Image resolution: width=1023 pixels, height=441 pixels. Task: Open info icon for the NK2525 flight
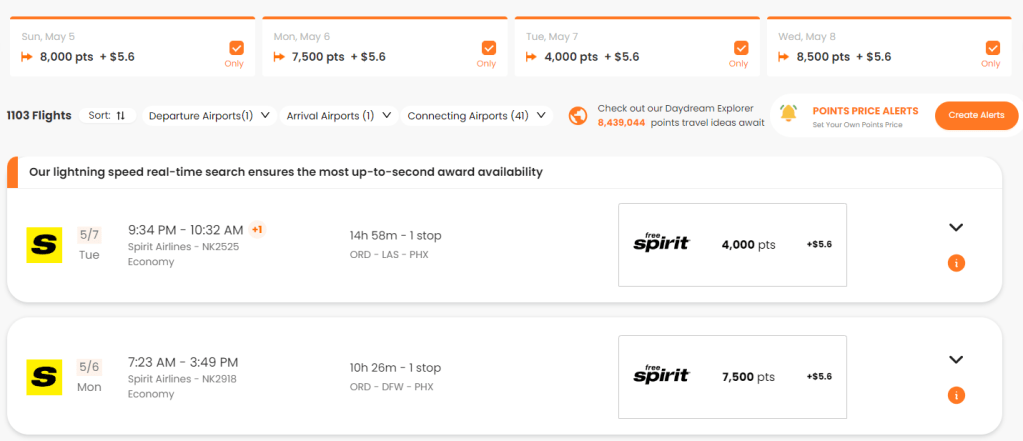point(955,263)
